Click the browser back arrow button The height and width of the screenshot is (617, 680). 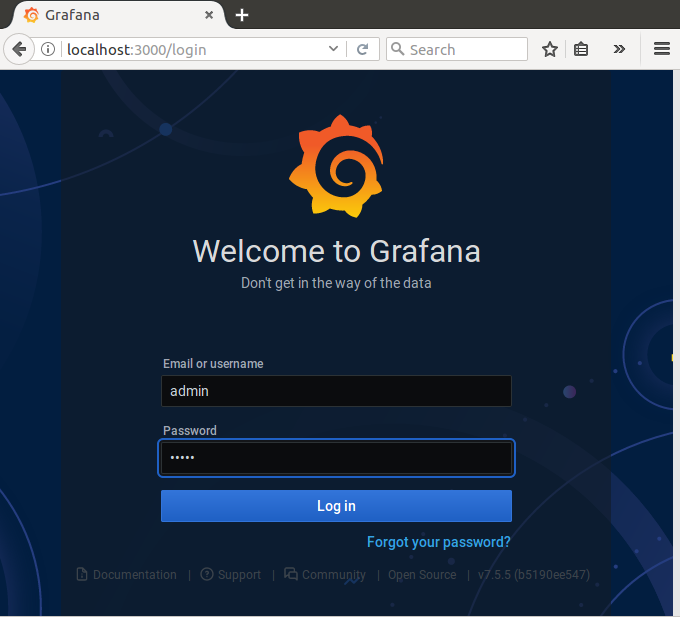(19, 49)
